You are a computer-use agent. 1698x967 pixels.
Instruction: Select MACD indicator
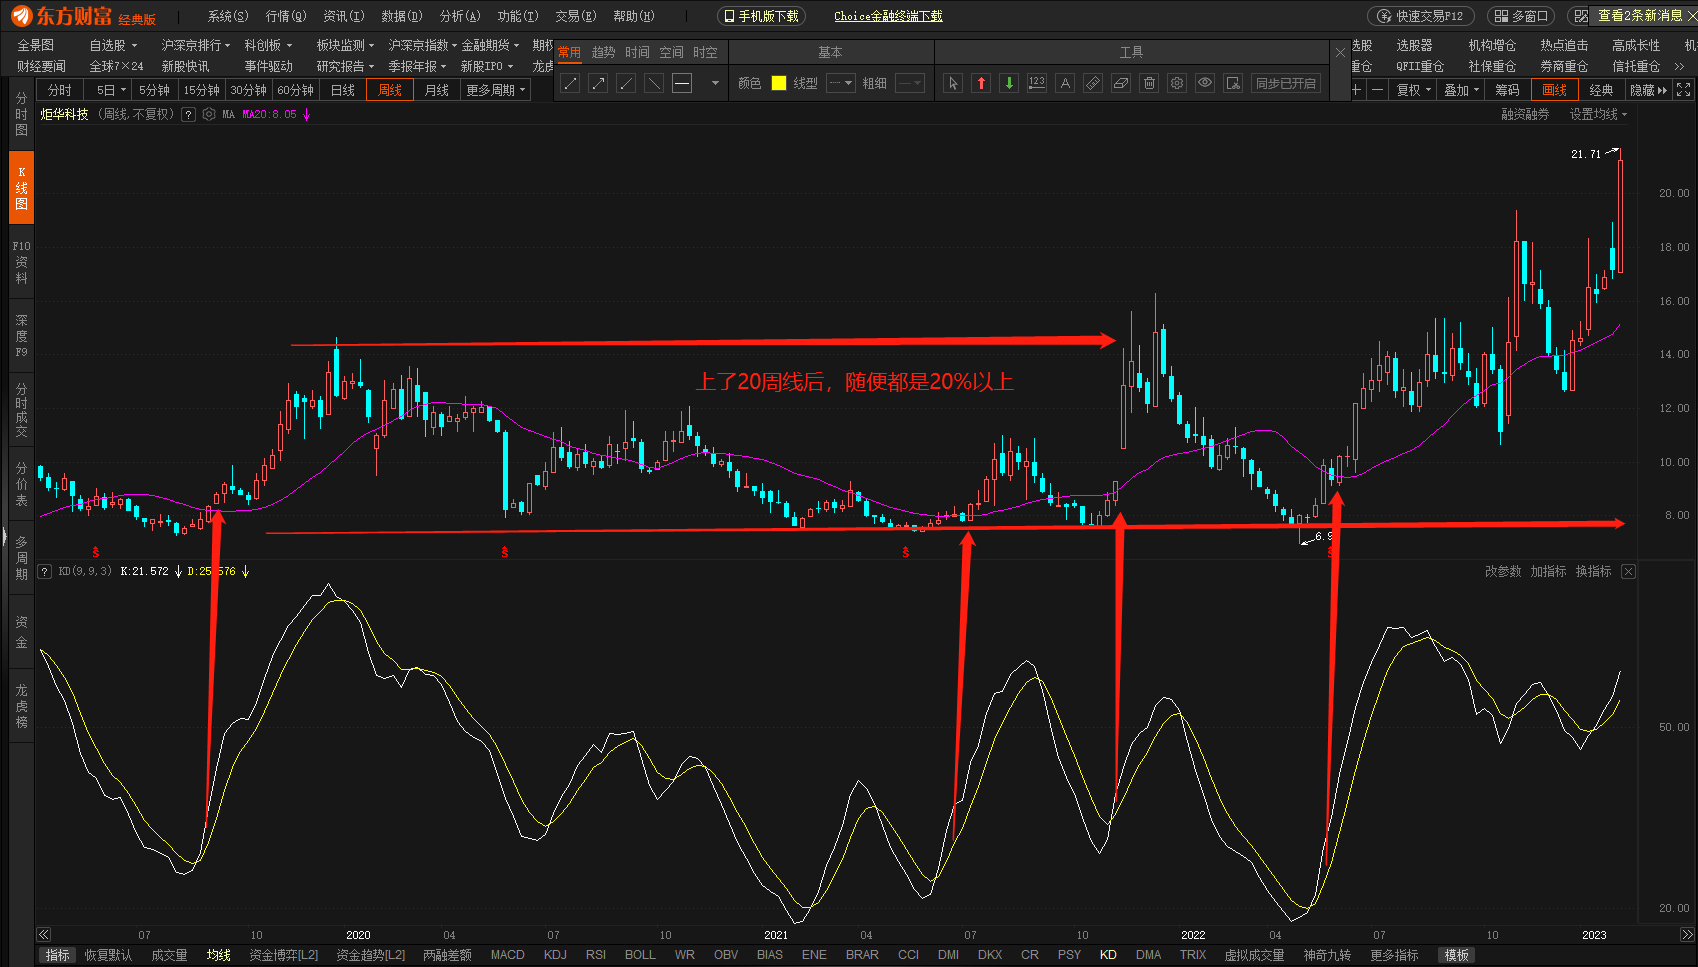(507, 955)
